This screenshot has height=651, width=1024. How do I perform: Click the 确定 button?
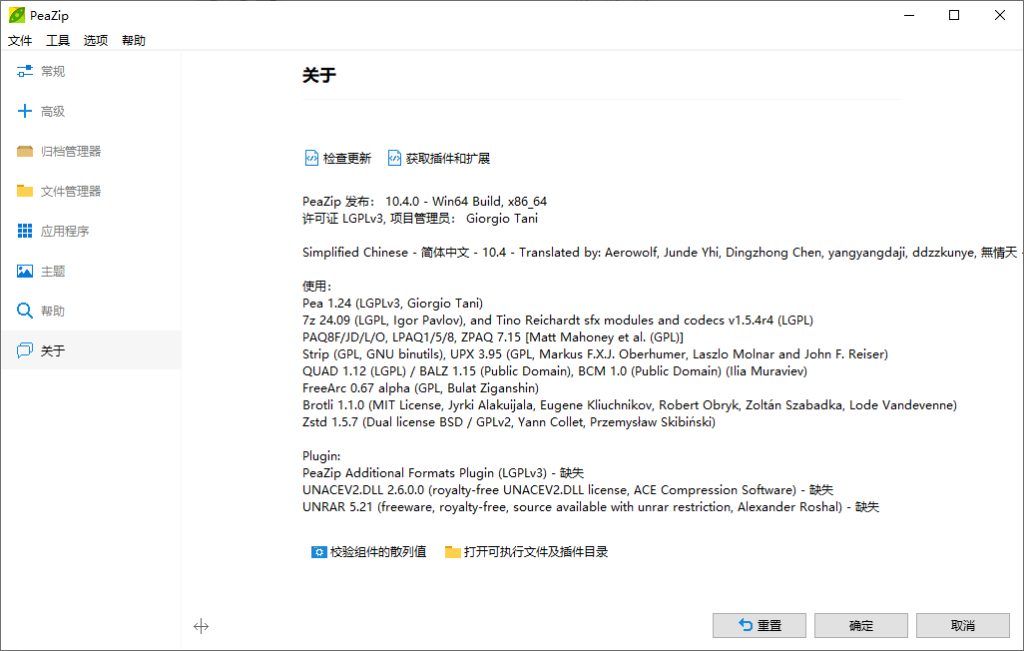pyautogui.click(x=861, y=626)
